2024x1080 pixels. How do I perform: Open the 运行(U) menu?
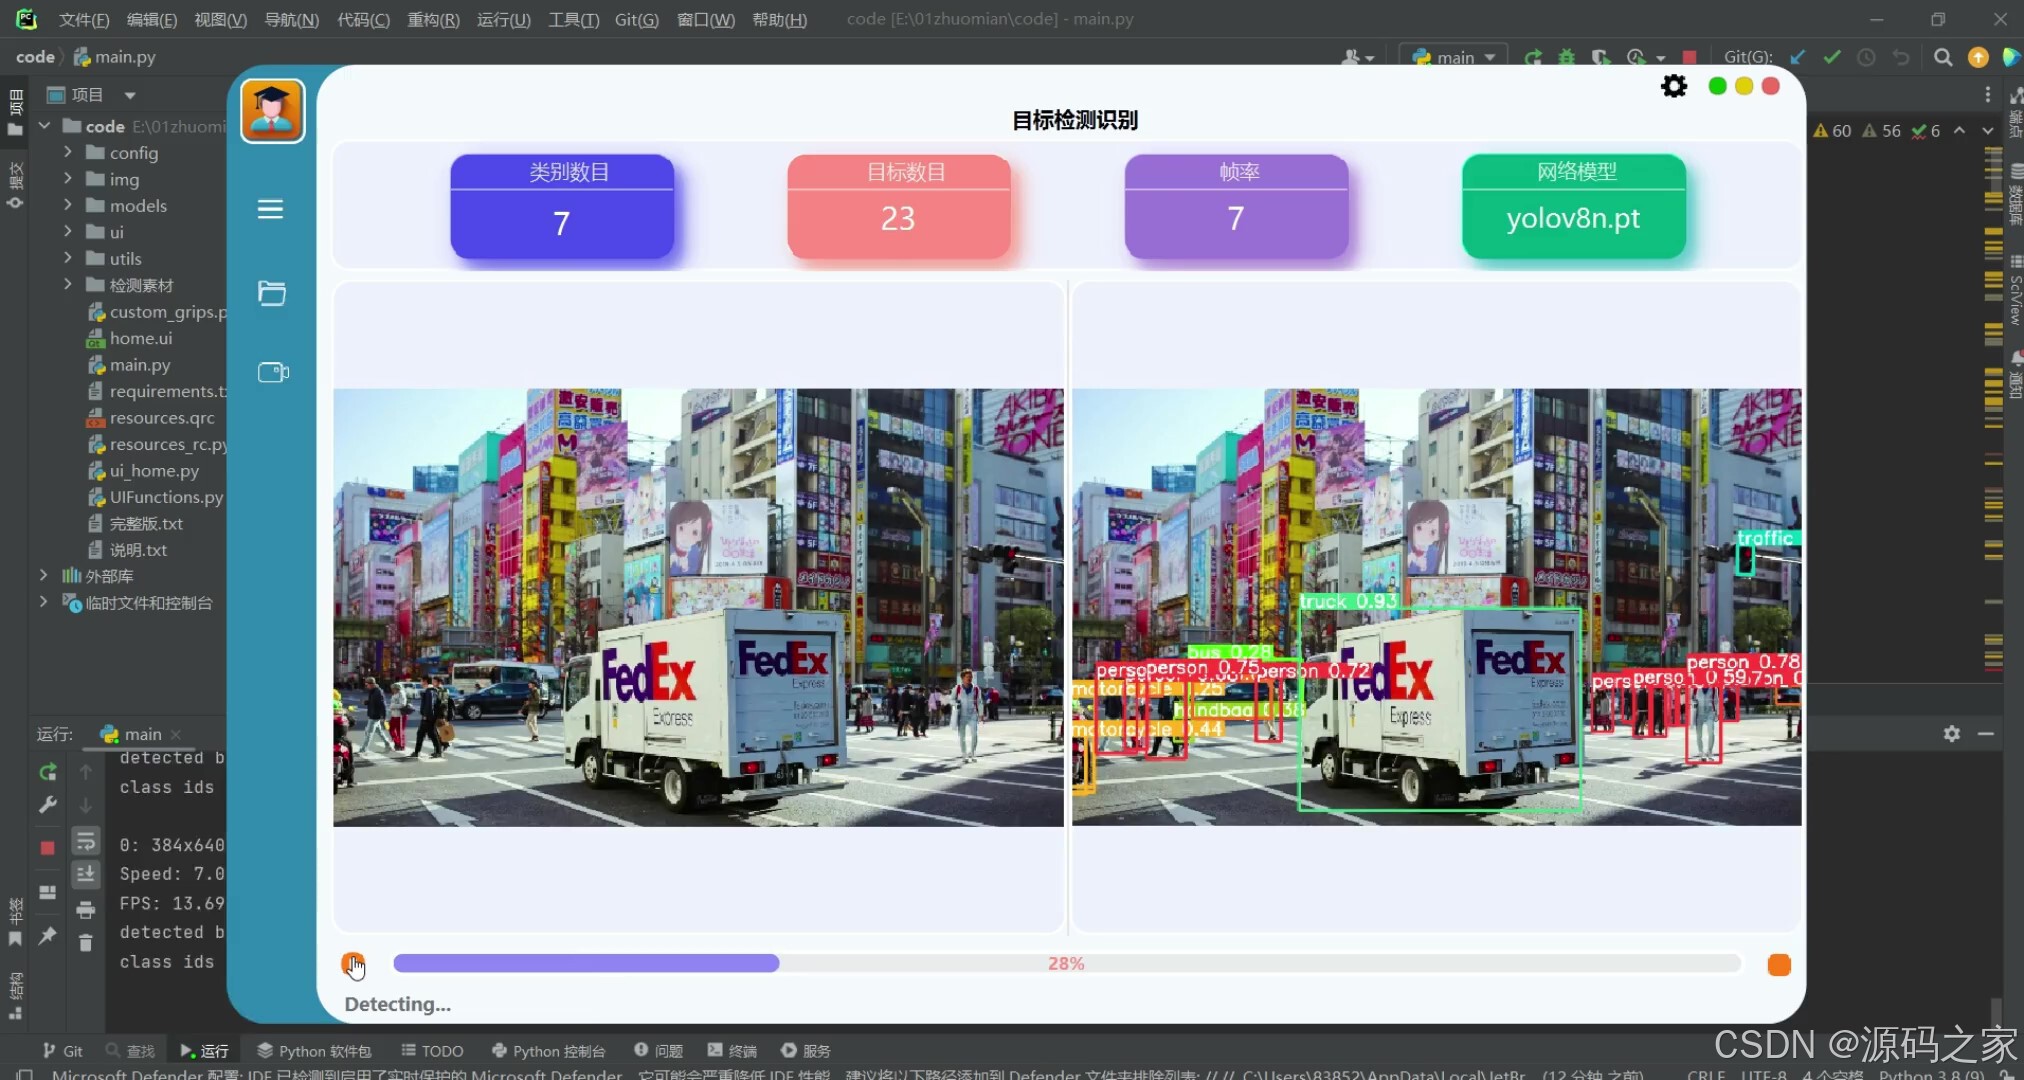pos(503,19)
